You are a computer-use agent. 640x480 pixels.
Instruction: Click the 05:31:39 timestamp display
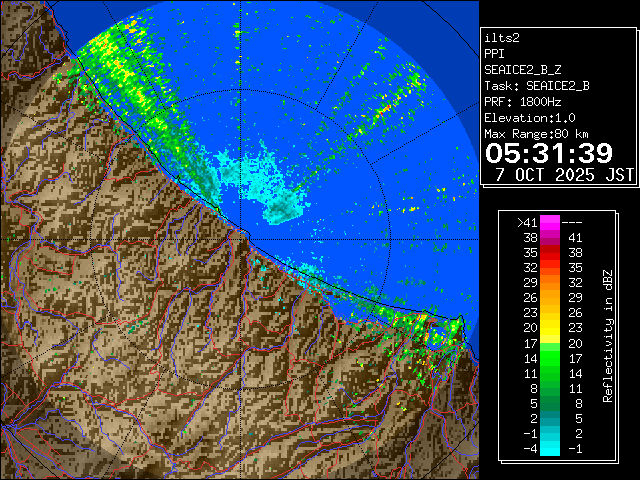pyautogui.click(x=549, y=153)
